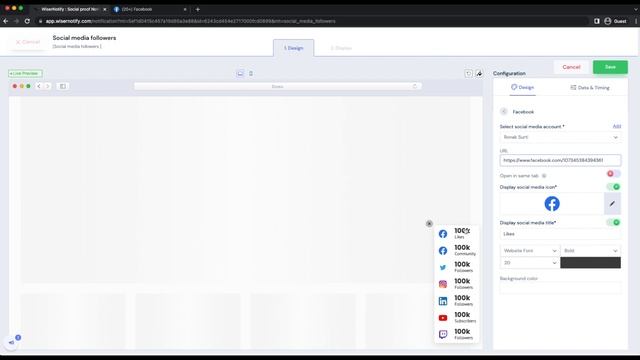Click the Add link for social media account

click(617, 127)
